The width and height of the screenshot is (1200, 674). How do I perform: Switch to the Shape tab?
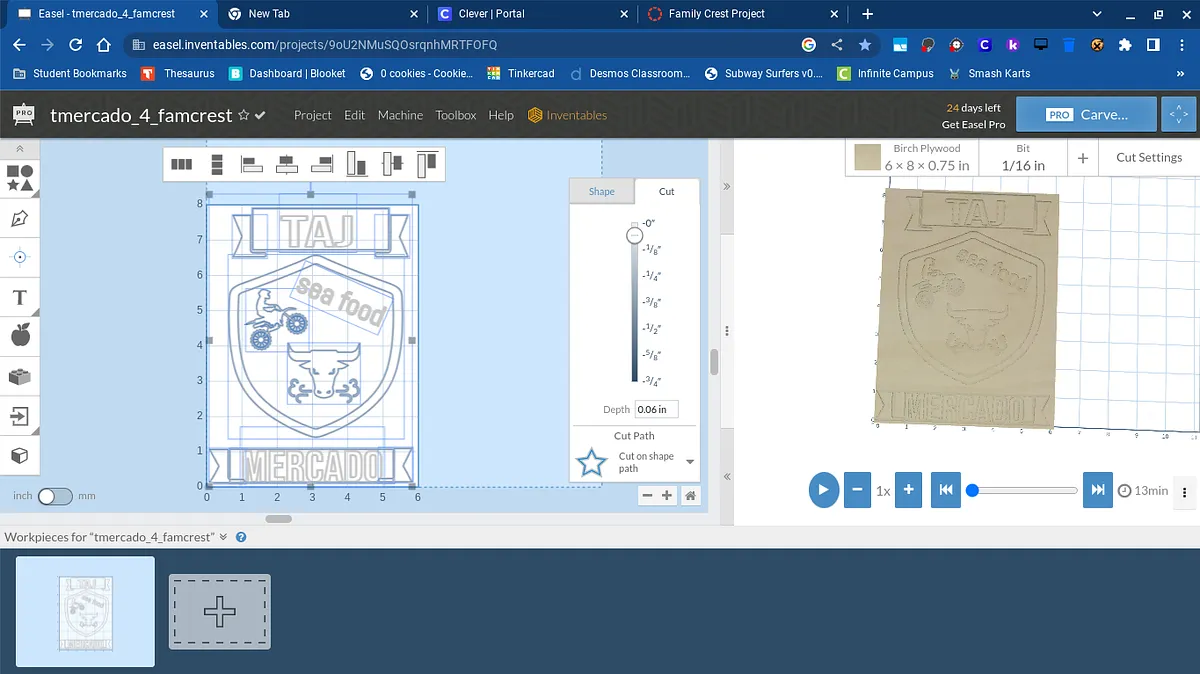[x=601, y=191]
